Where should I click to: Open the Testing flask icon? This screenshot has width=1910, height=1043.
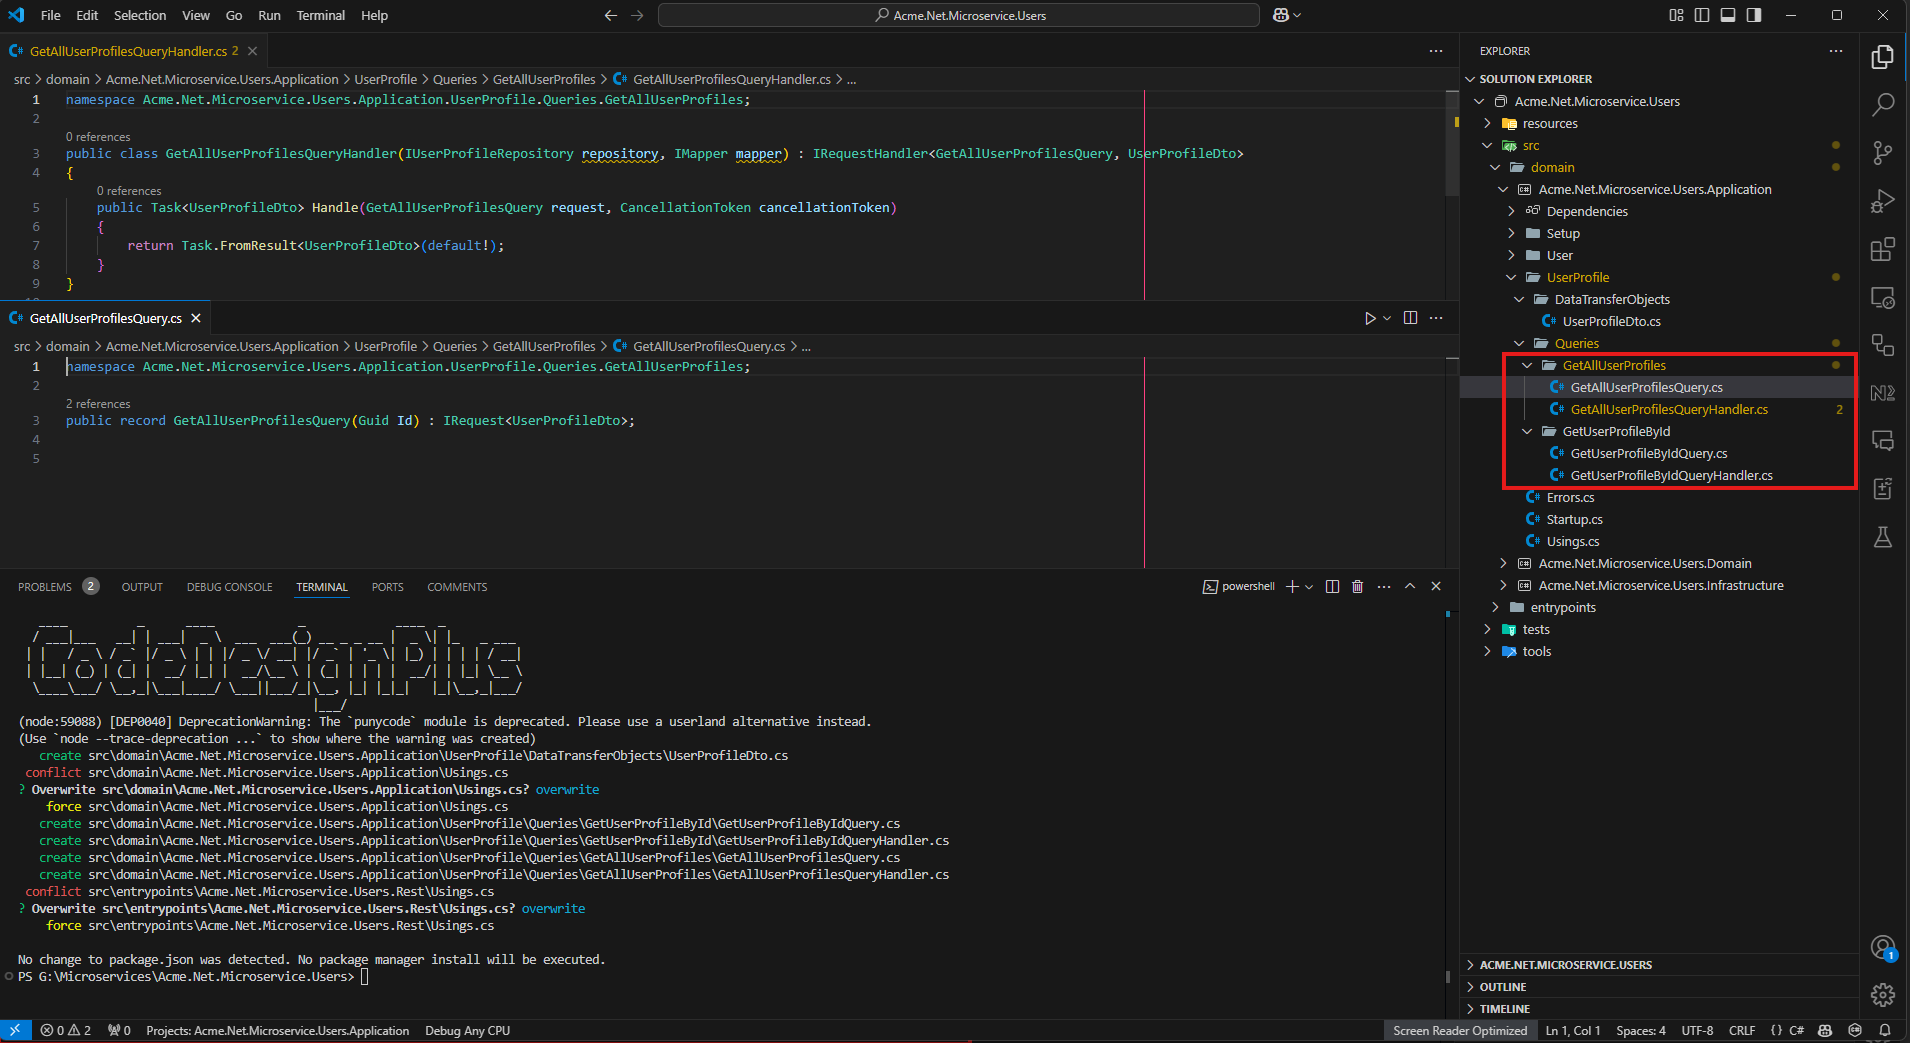coord(1883,537)
